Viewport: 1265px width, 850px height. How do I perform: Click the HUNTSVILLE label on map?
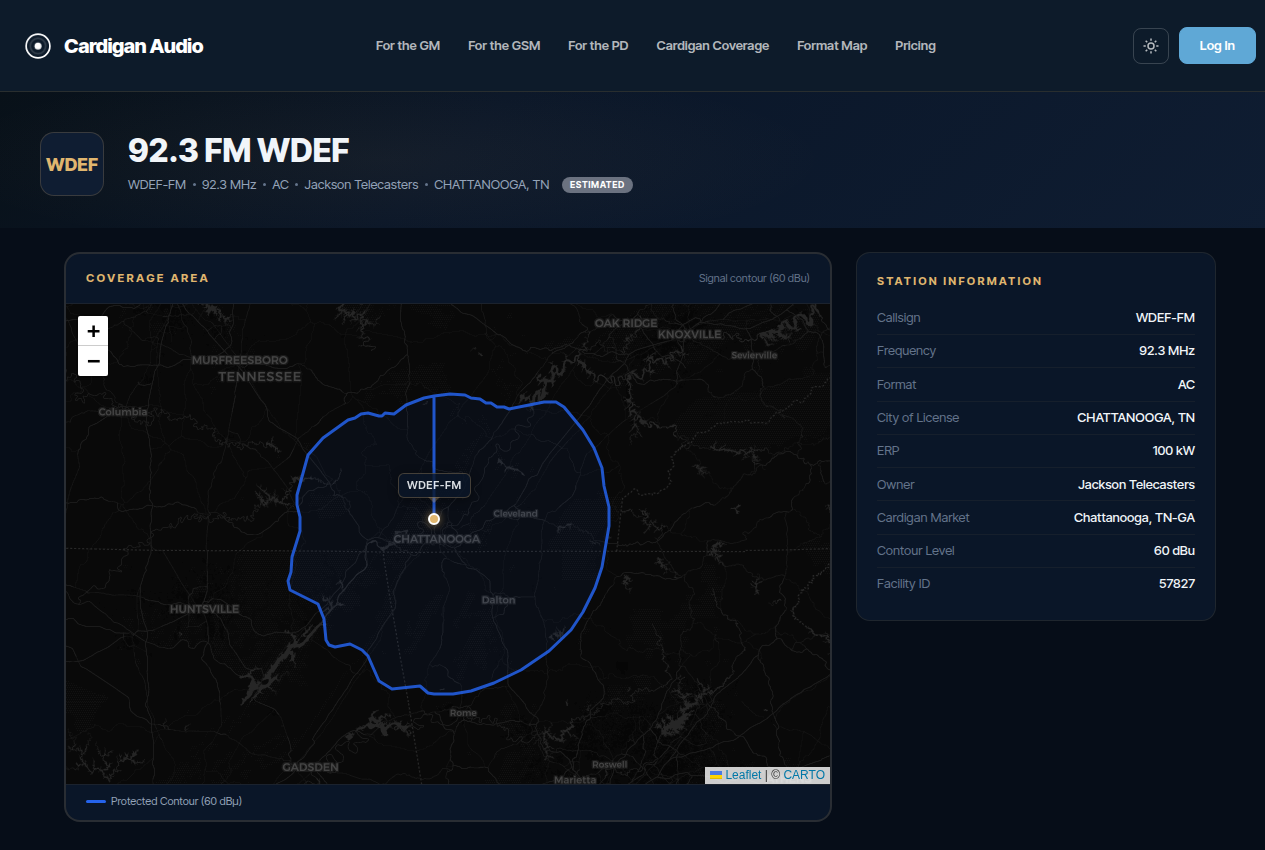pyautogui.click(x=204, y=609)
